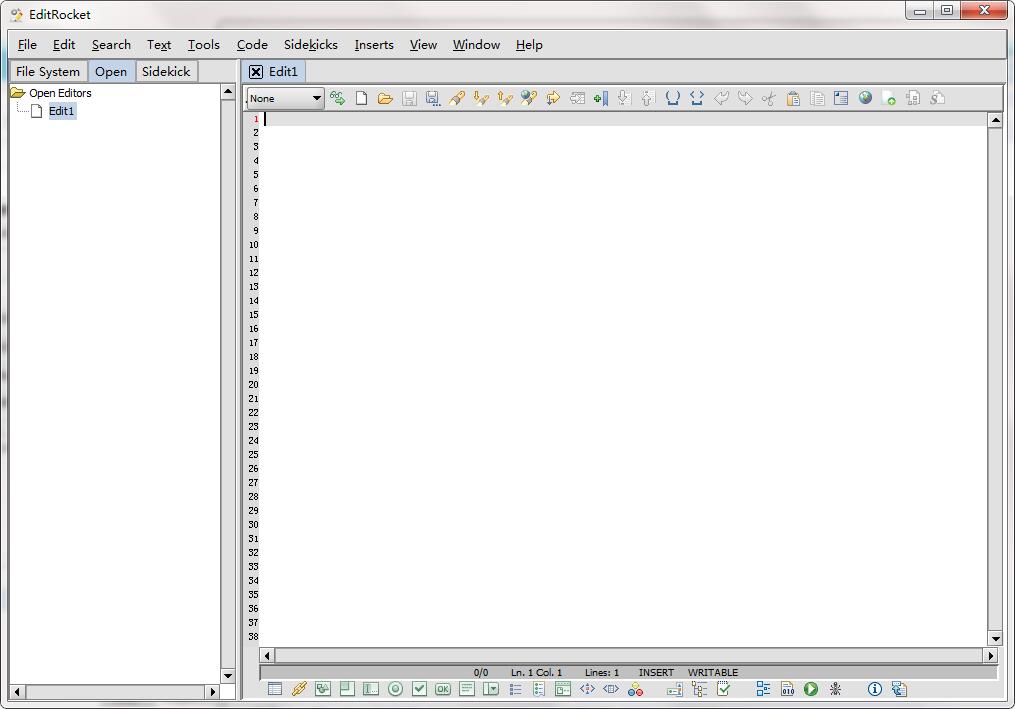1015x709 pixels.
Task: Click the open folder toolbar icon
Action: 385,98
